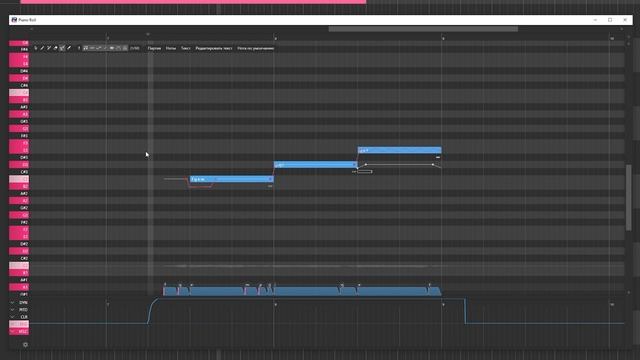The height and width of the screenshot is (360, 640).
Task: Click the blue note on C3 row
Action: click(231, 179)
